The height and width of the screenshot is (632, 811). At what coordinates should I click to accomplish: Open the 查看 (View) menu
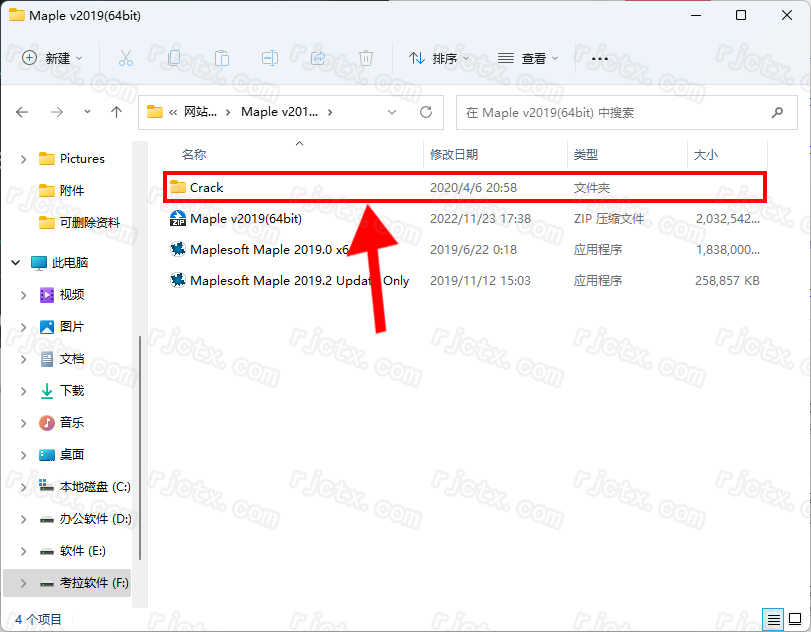tap(529, 58)
